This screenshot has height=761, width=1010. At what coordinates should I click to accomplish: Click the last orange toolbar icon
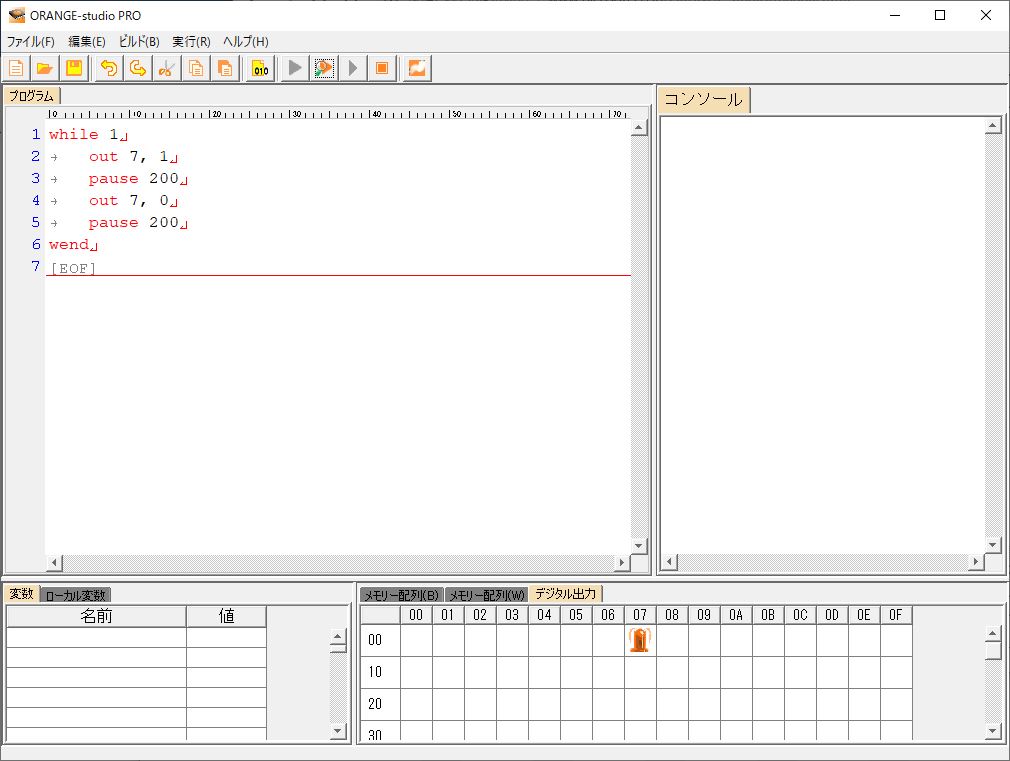[417, 68]
